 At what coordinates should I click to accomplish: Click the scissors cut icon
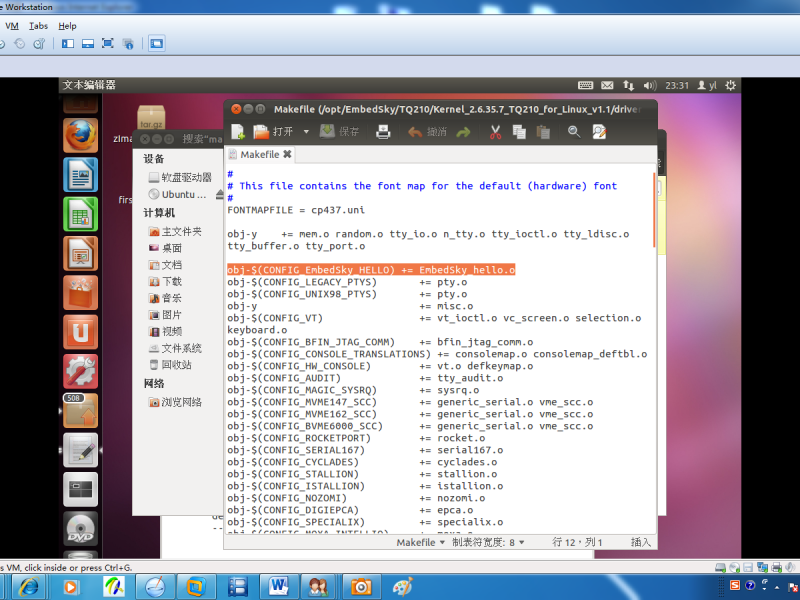click(x=495, y=131)
